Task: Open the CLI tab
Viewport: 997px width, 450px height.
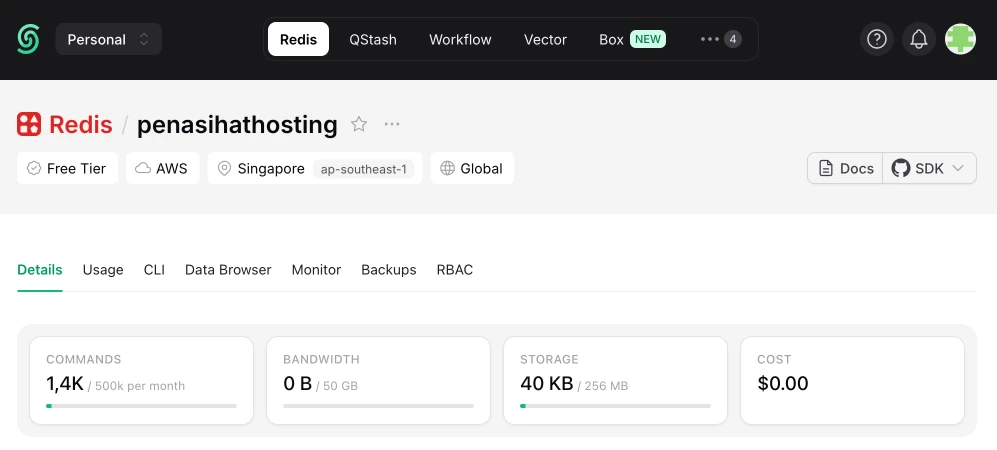Action: [155, 270]
